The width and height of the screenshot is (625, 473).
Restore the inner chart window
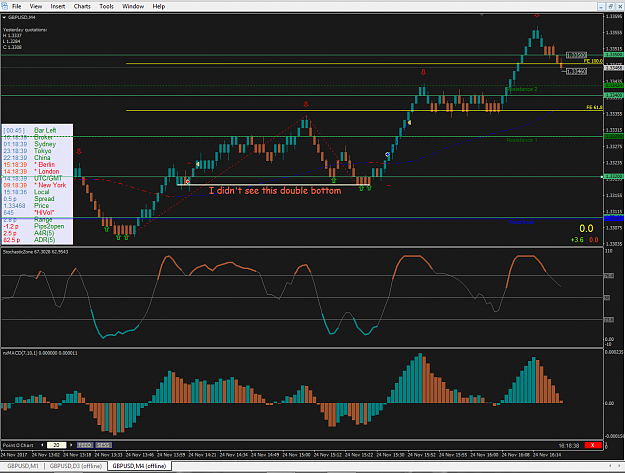click(611, 6)
